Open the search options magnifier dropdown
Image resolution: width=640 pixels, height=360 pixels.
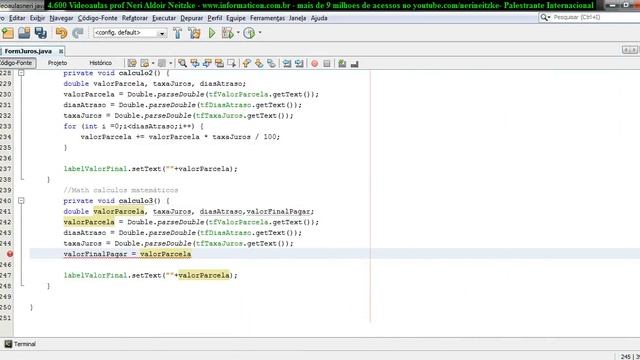545,17
